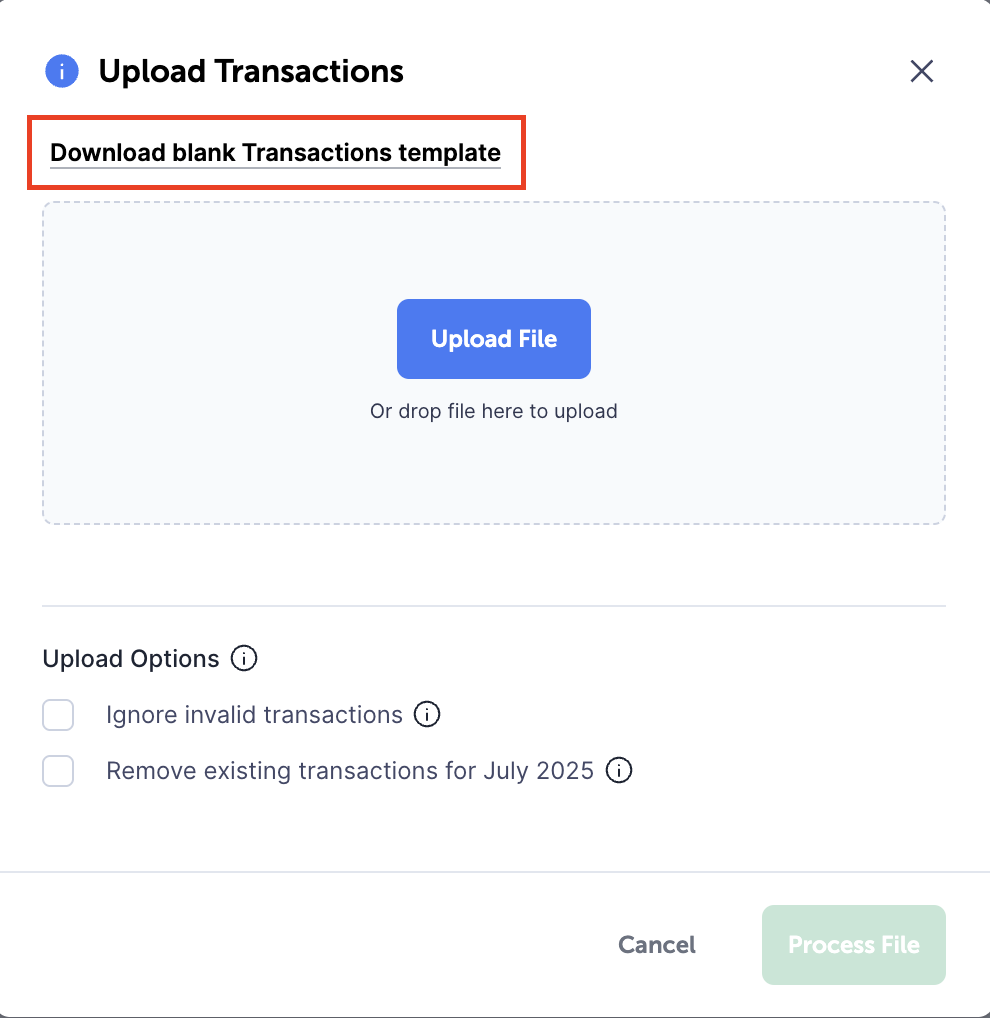Tick Remove existing transactions for July 2025 checkbox
This screenshot has width=990, height=1018.
(58, 772)
